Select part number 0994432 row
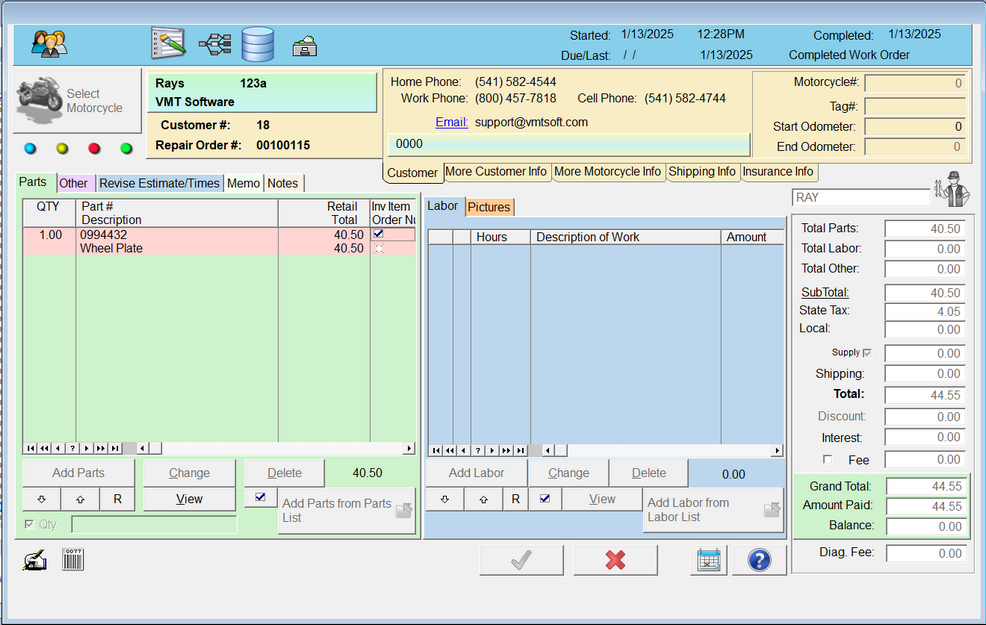 [219, 241]
